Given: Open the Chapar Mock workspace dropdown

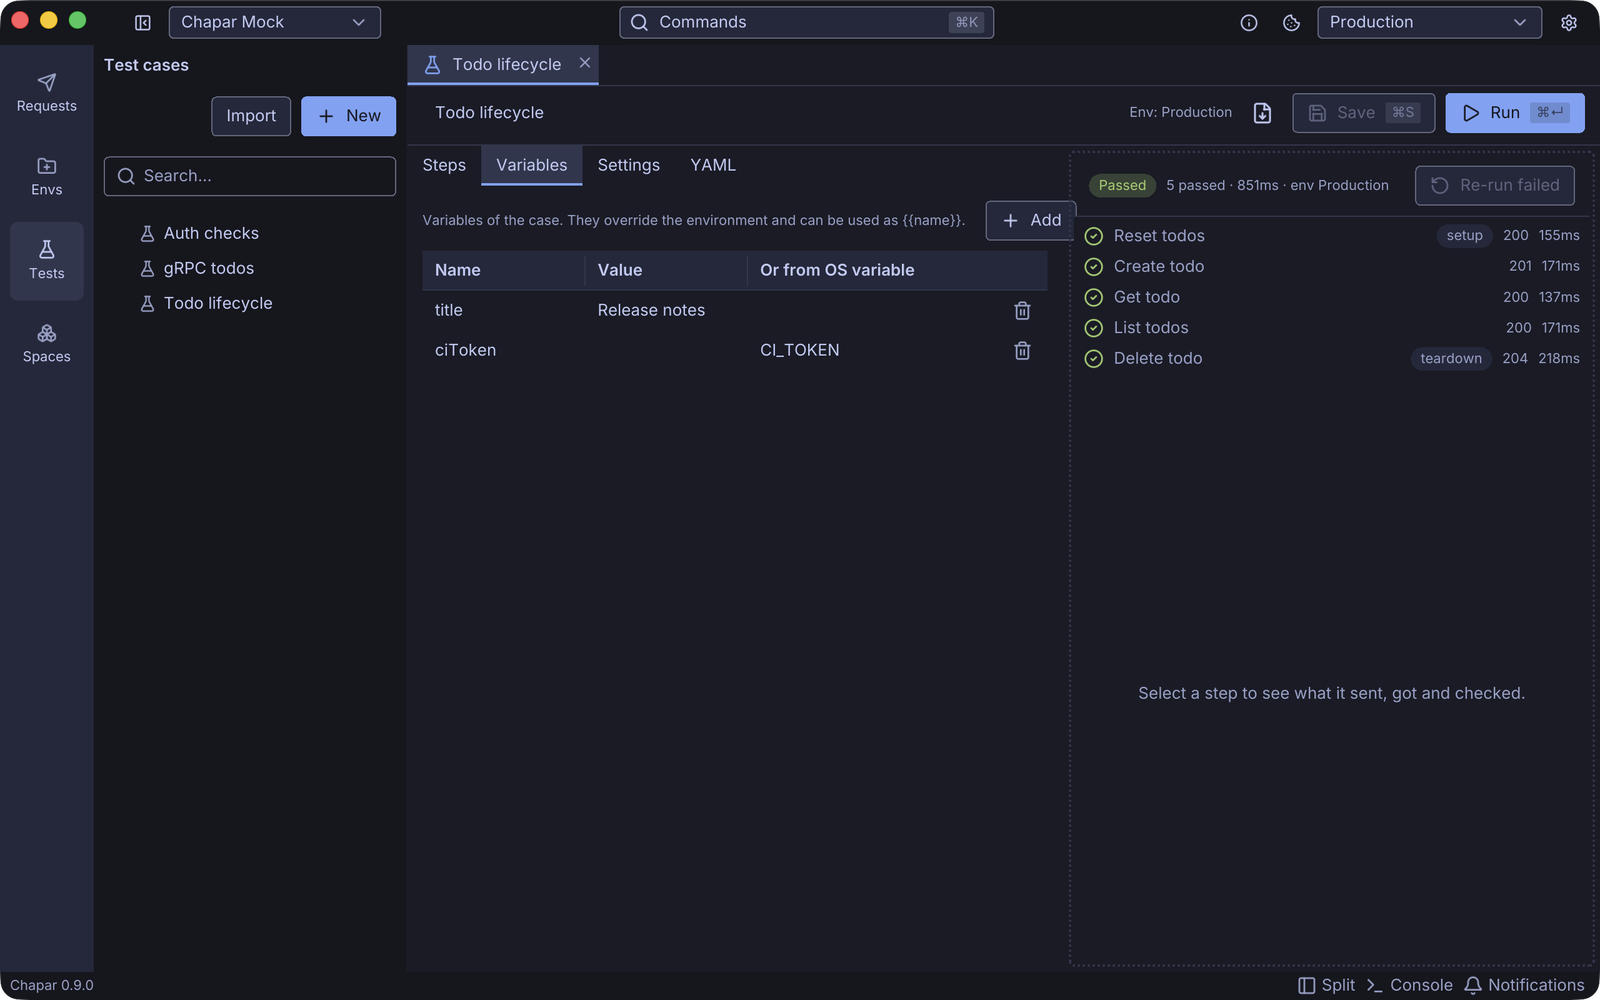Looking at the screenshot, I should tap(274, 22).
